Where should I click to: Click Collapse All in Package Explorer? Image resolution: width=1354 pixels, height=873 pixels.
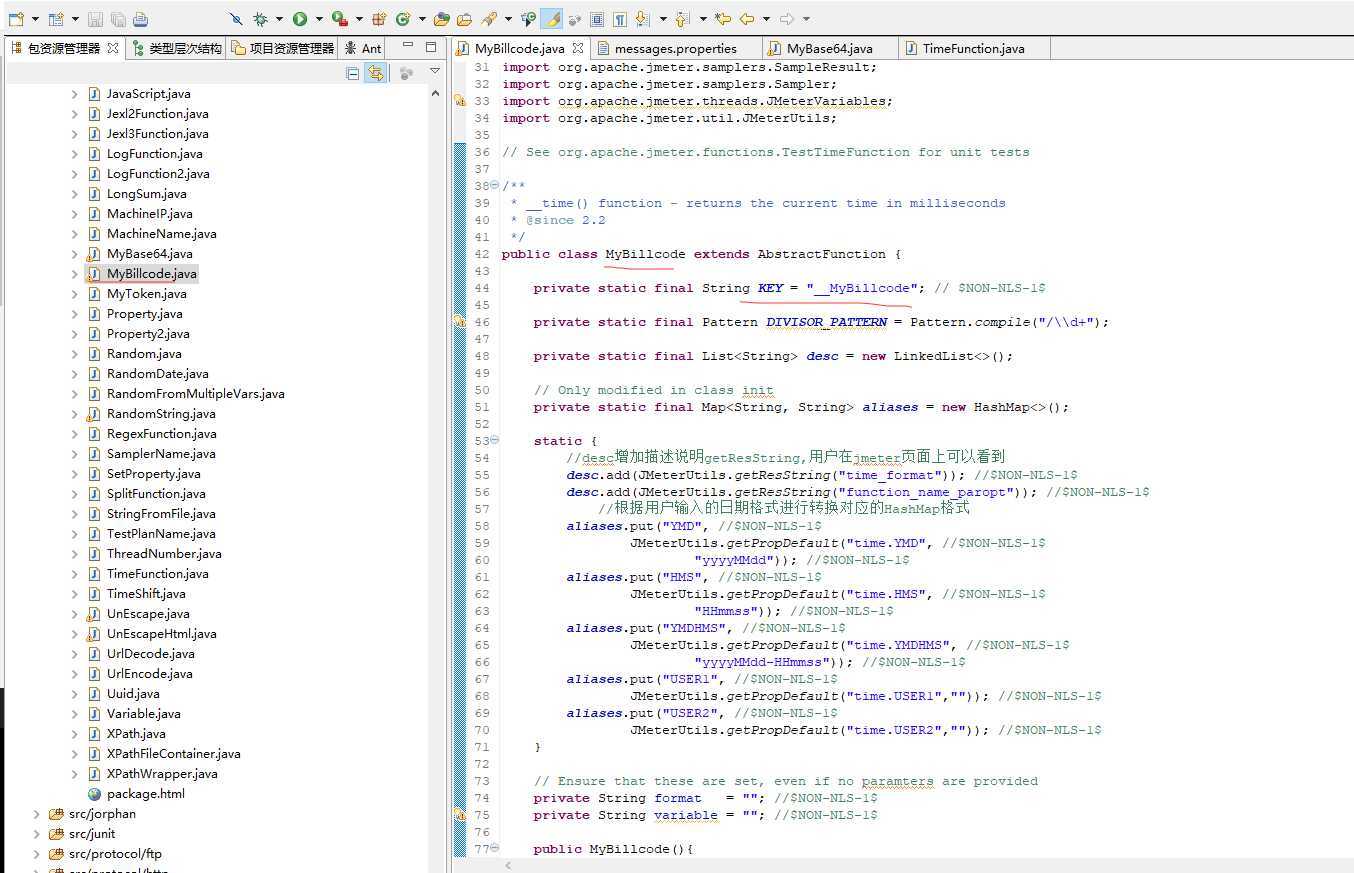point(352,73)
